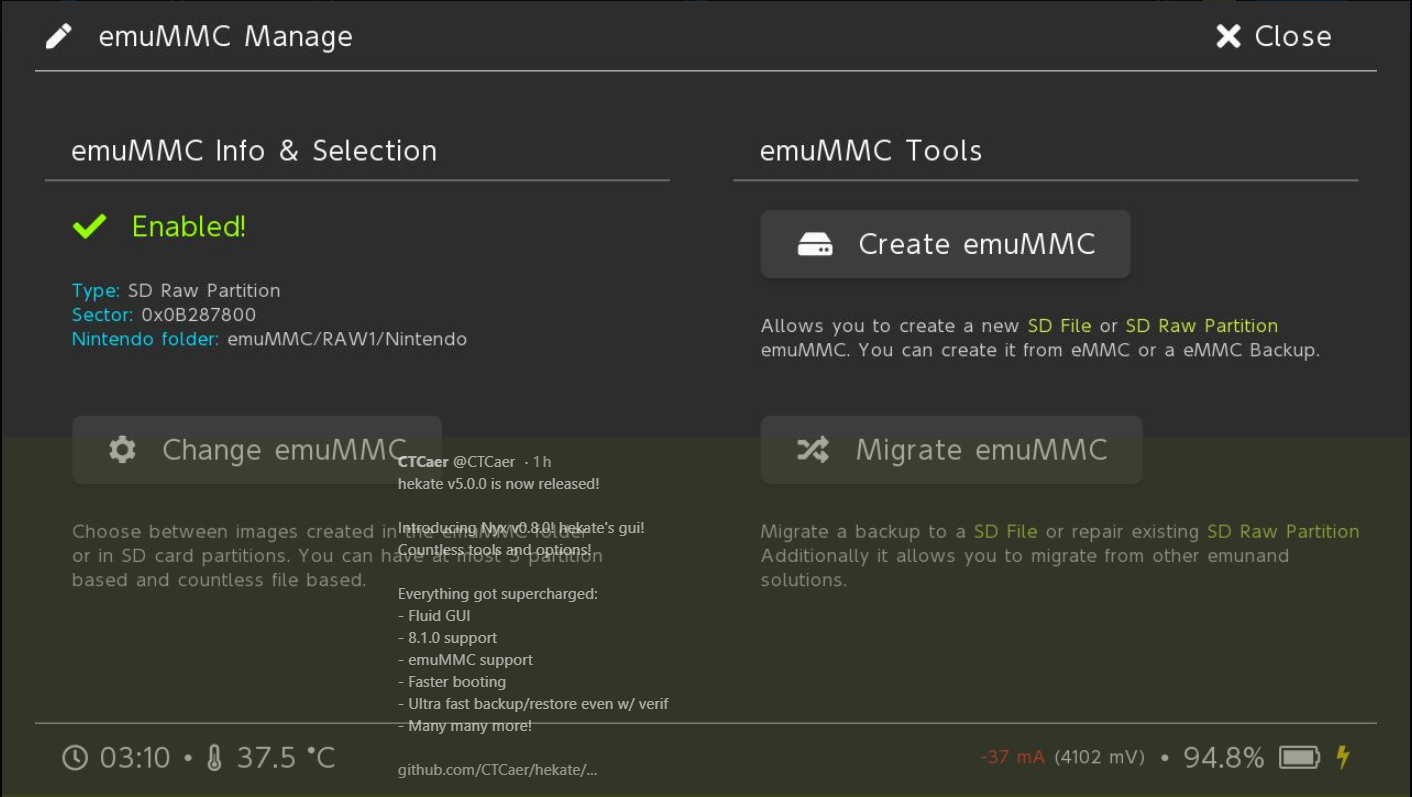
Task: Click the '- 8.1.0 support' tweet line
Action: [x=447, y=638]
